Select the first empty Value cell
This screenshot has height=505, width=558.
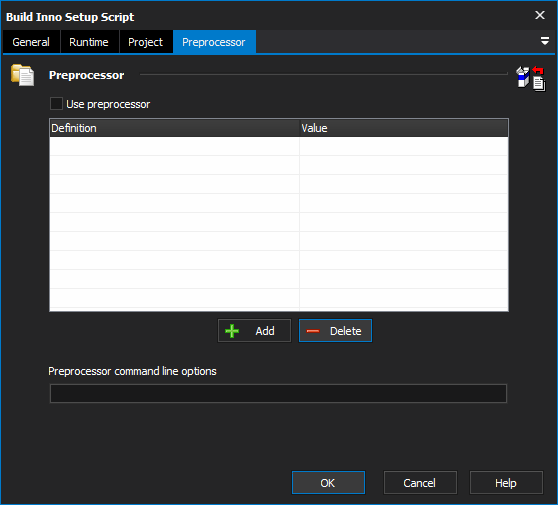[x=404, y=146]
